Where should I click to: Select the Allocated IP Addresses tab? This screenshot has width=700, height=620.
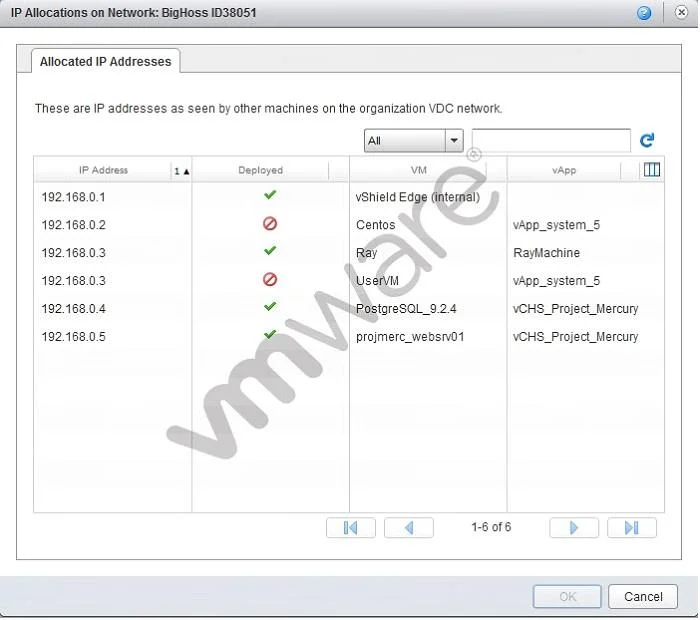coord(105,61)
